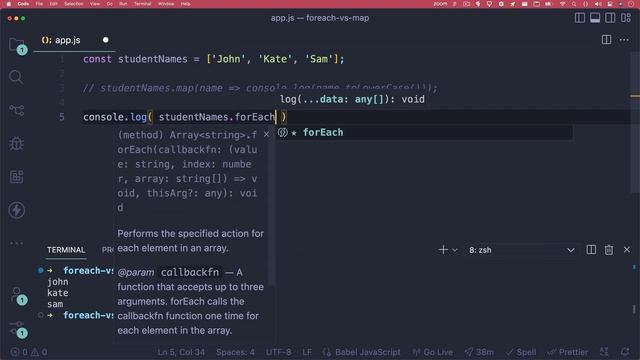Select the TERMINAL panel tab
Image resolution: width=640 pixels, height=360 pixels.
[66, 250]
